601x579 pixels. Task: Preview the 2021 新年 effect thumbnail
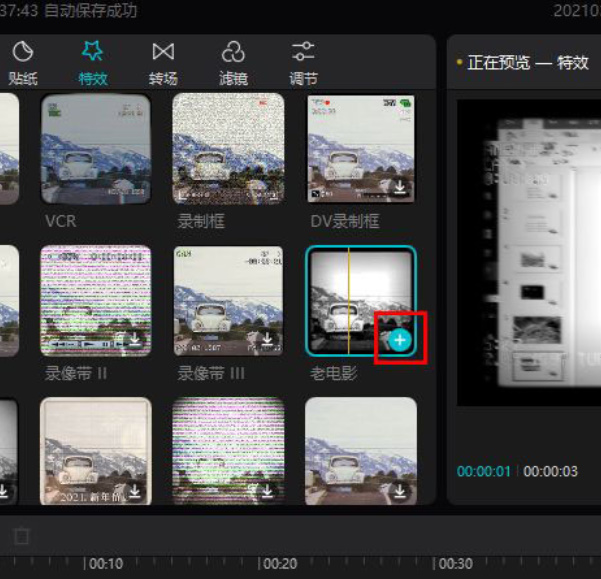pyautogui.click(x=96, y=451)
